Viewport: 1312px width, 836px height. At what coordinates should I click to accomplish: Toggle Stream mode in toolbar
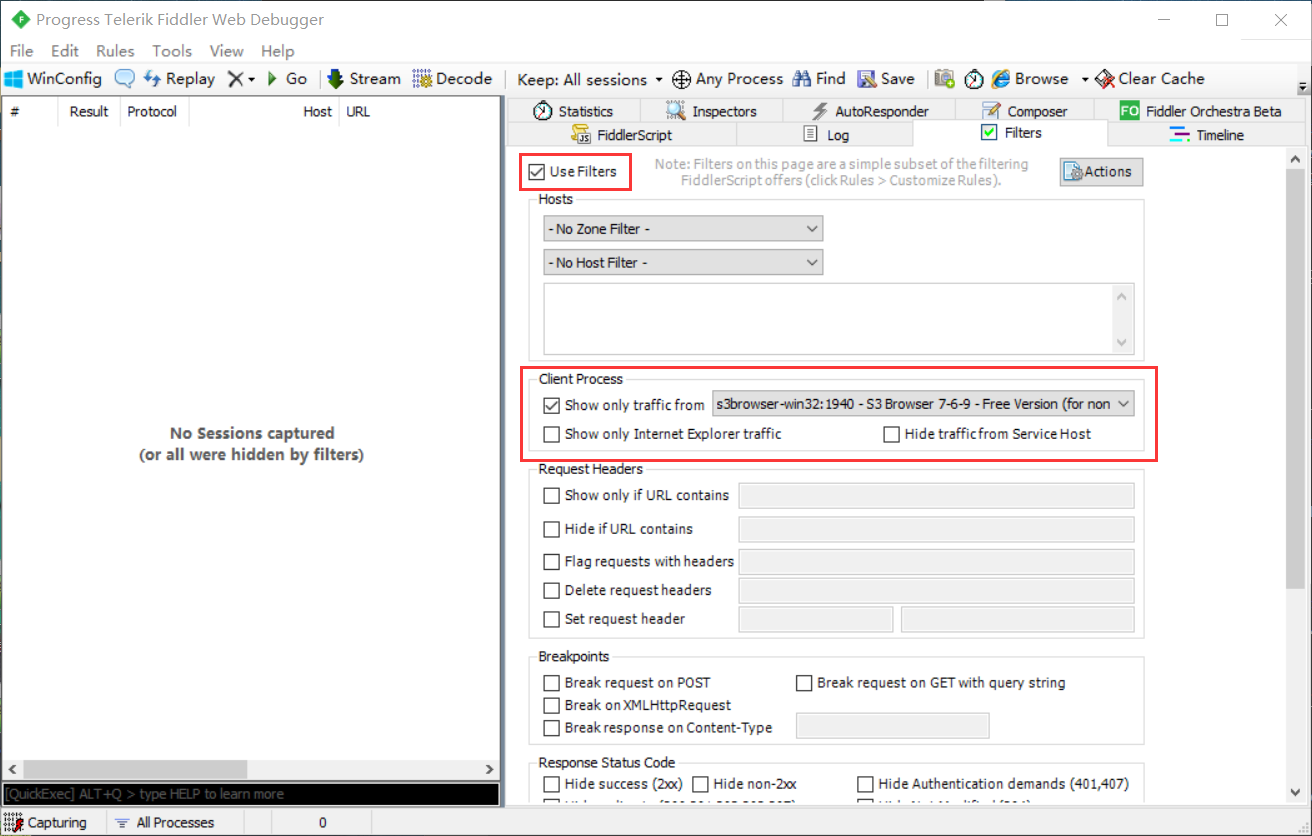[363, 79]
